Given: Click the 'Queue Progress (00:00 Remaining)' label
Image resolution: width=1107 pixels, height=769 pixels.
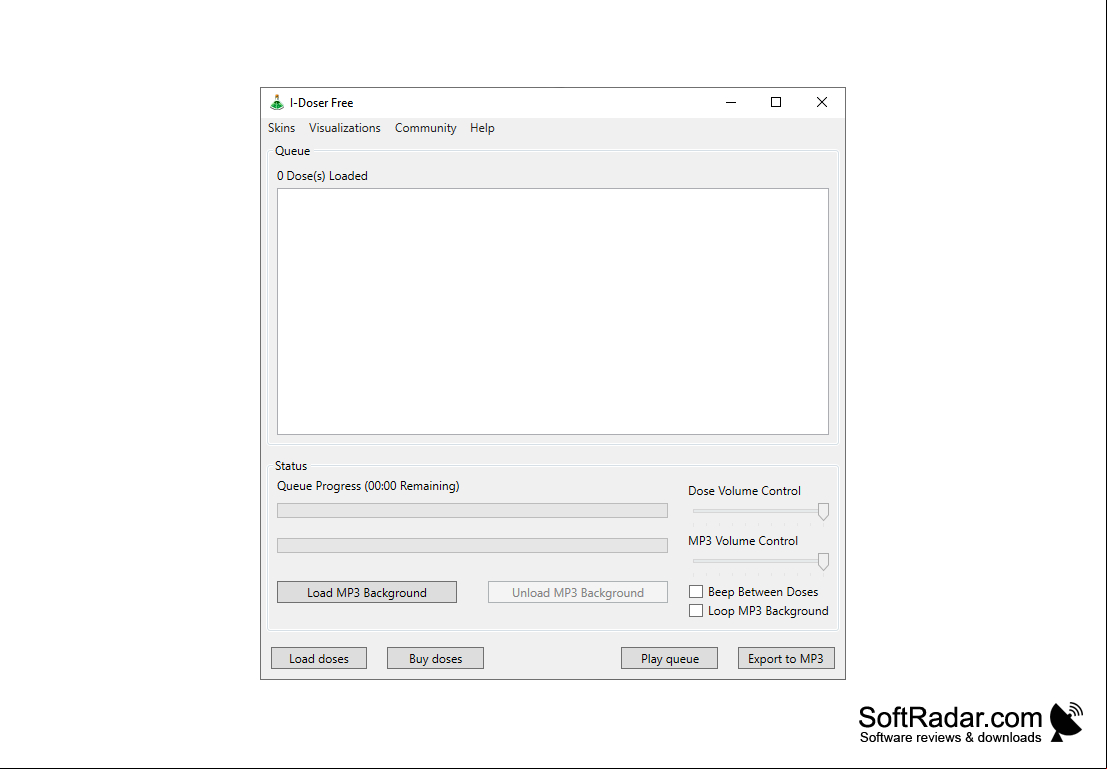Looking at the screenshot, I should [368, 486].
